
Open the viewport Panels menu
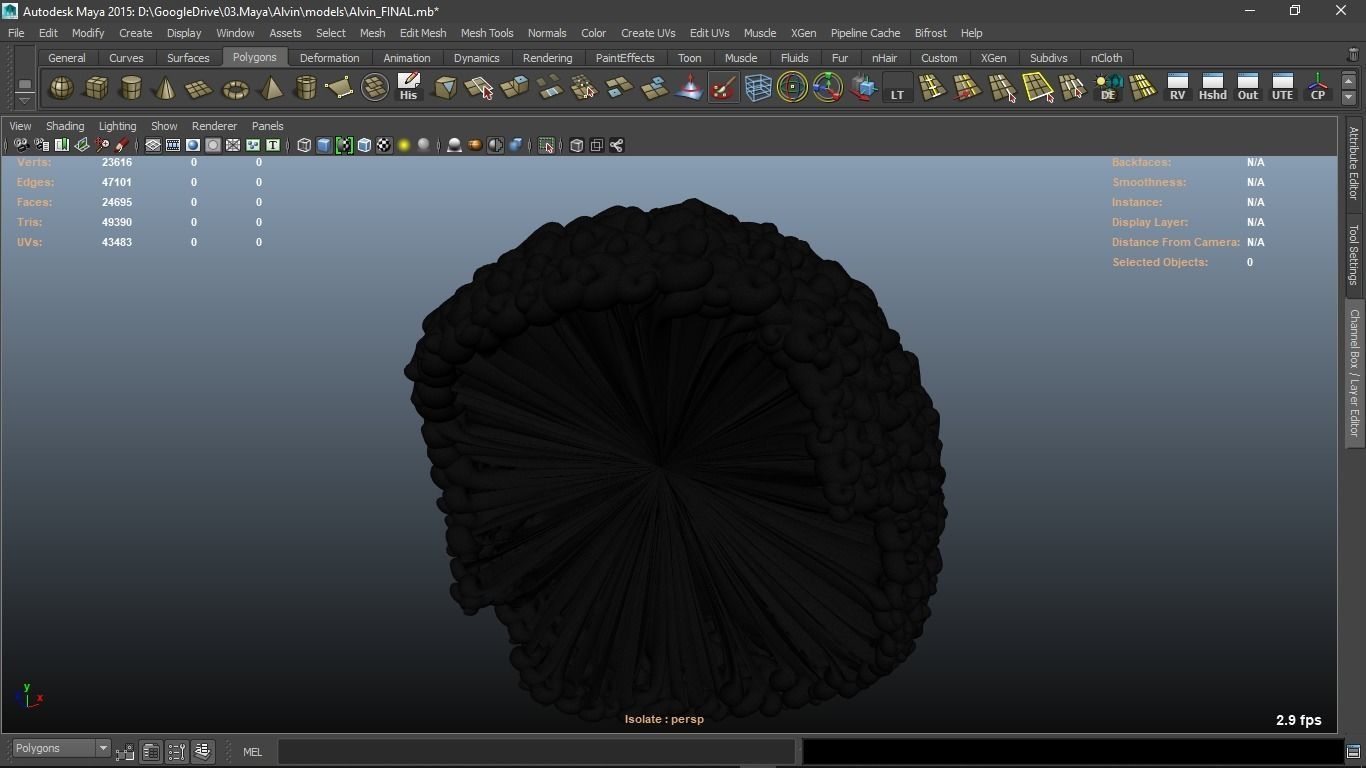click(267, 126)
